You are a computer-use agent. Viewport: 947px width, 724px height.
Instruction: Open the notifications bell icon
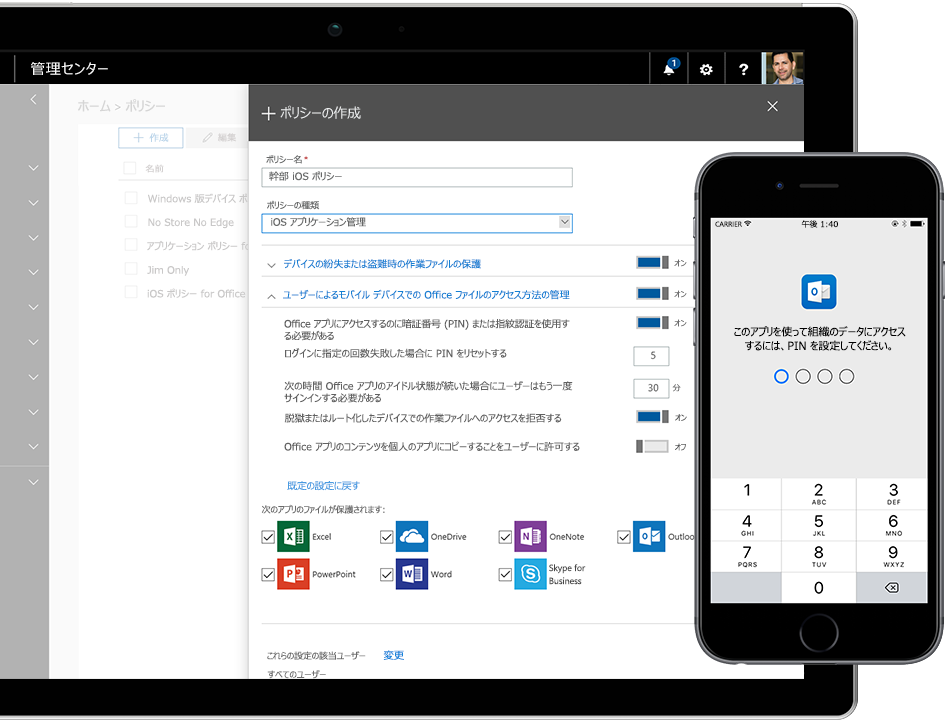670,68
